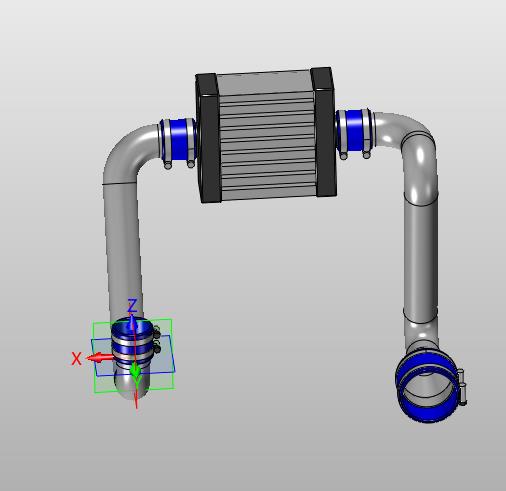Click the blue Z axis arrow of the triad

click(132, 322)
